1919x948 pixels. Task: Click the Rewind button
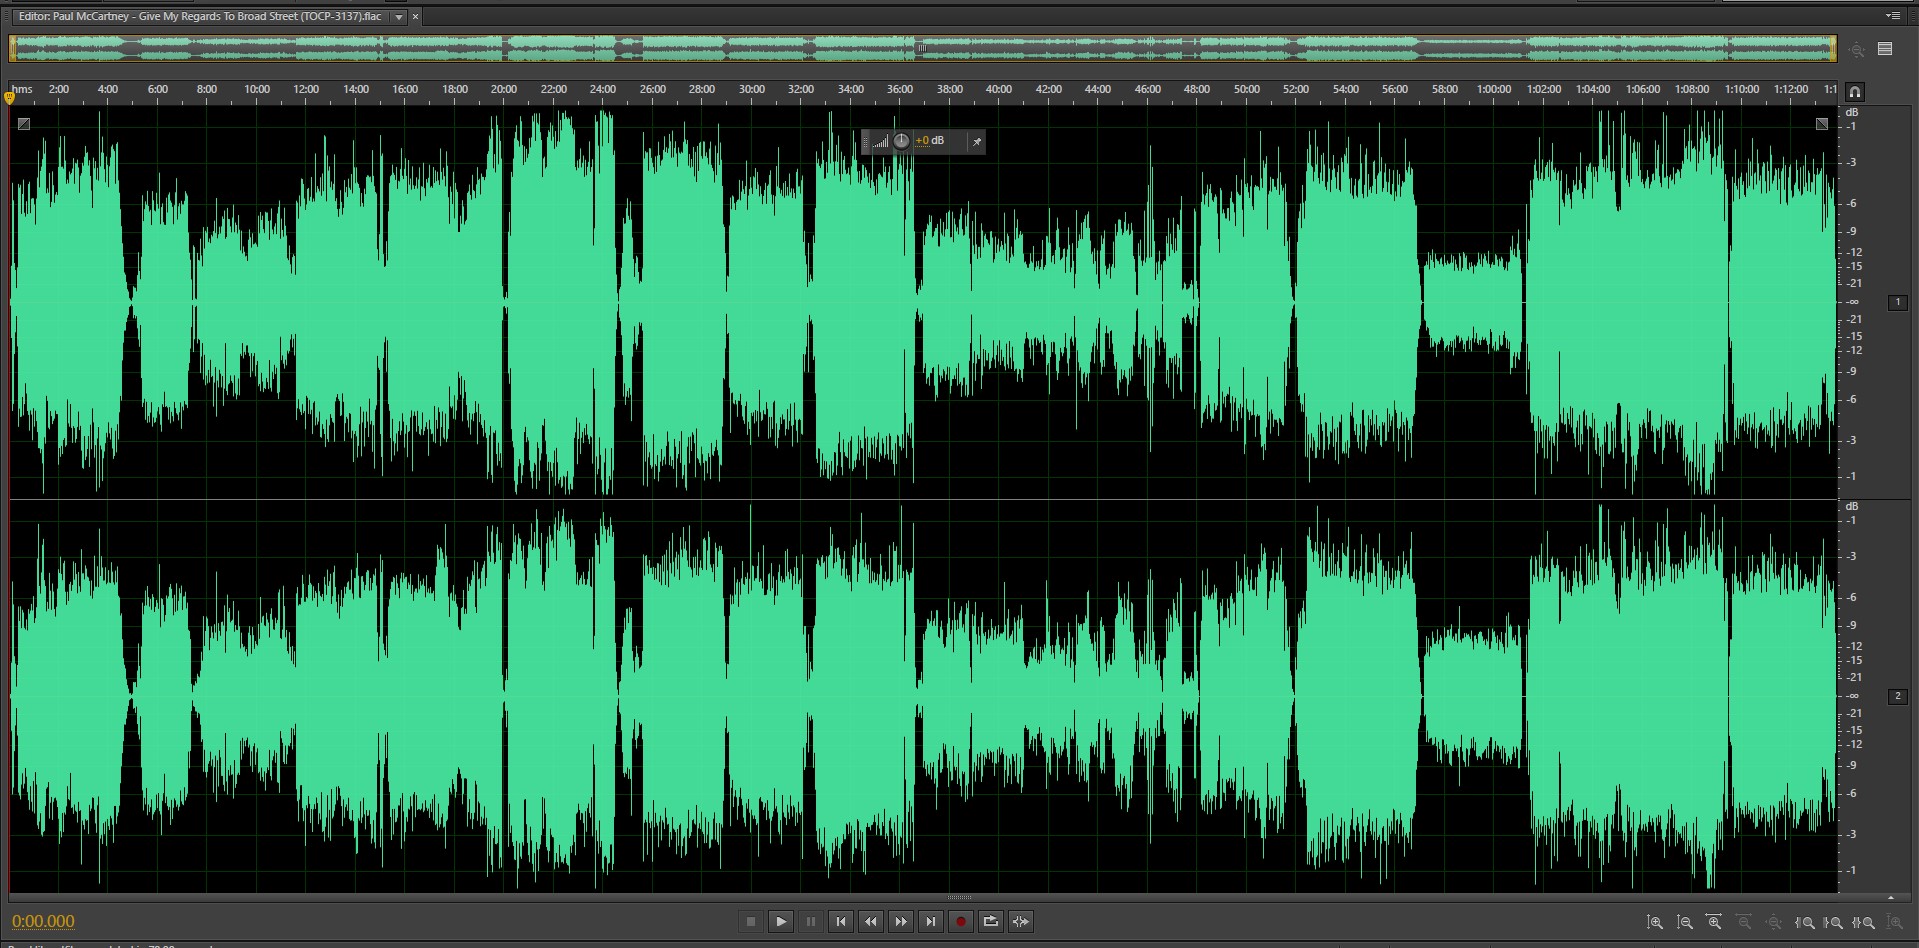point(871,921)
